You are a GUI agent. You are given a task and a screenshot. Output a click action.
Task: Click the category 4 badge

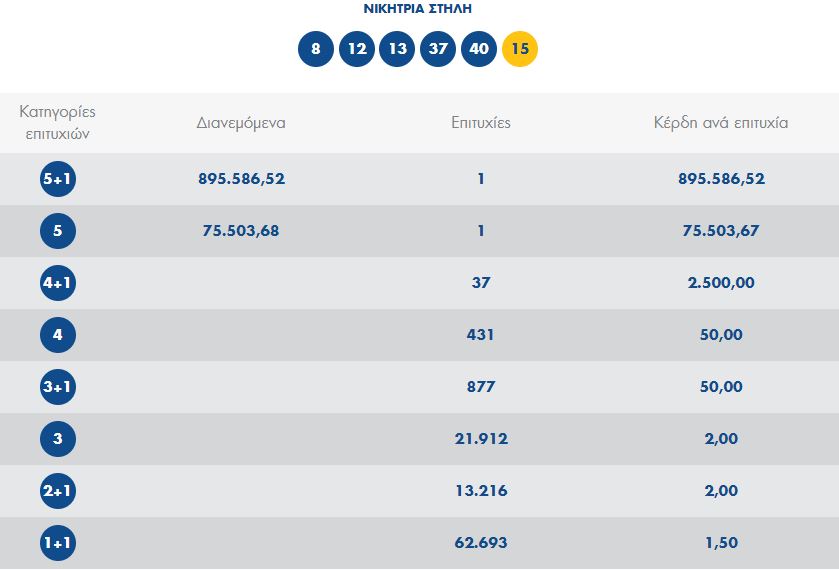pos(58,335)
